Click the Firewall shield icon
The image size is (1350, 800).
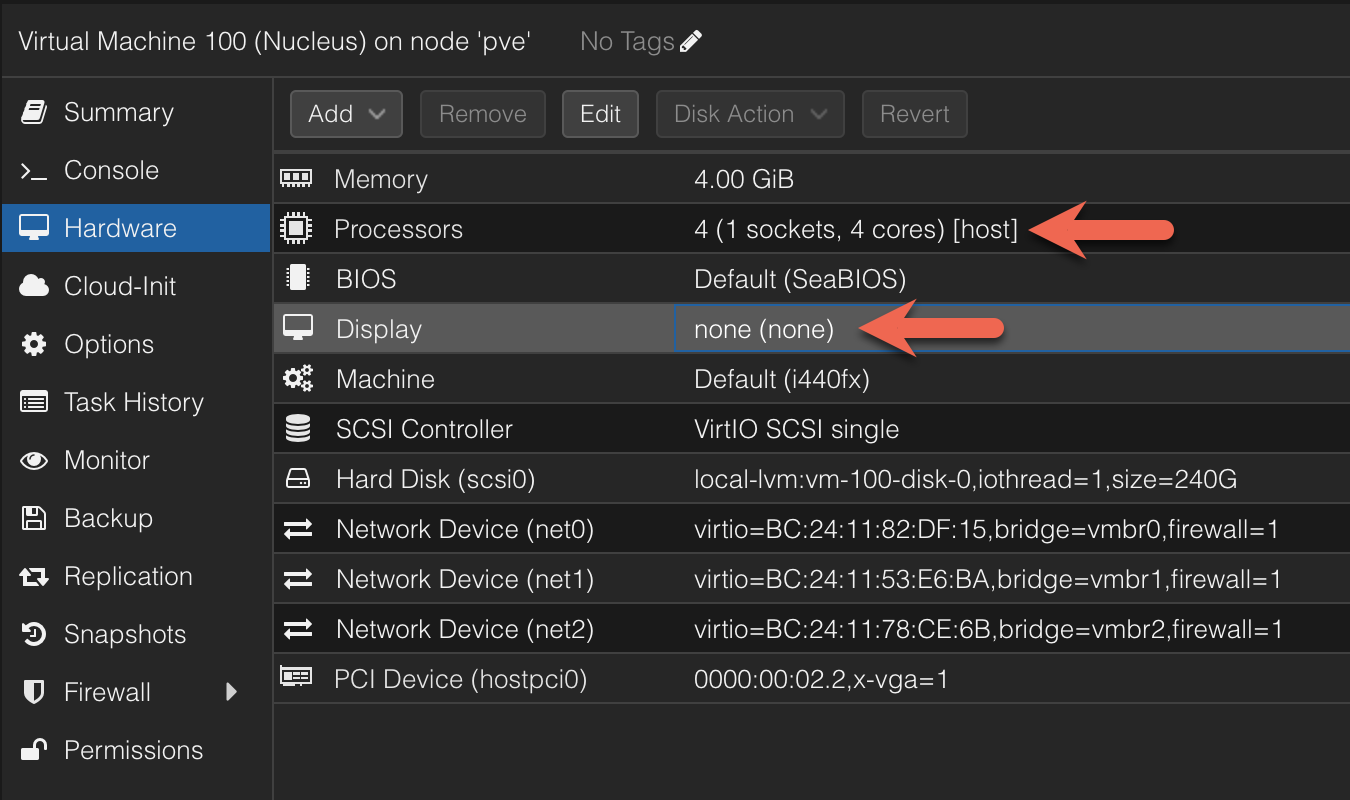tap(34, 692)
